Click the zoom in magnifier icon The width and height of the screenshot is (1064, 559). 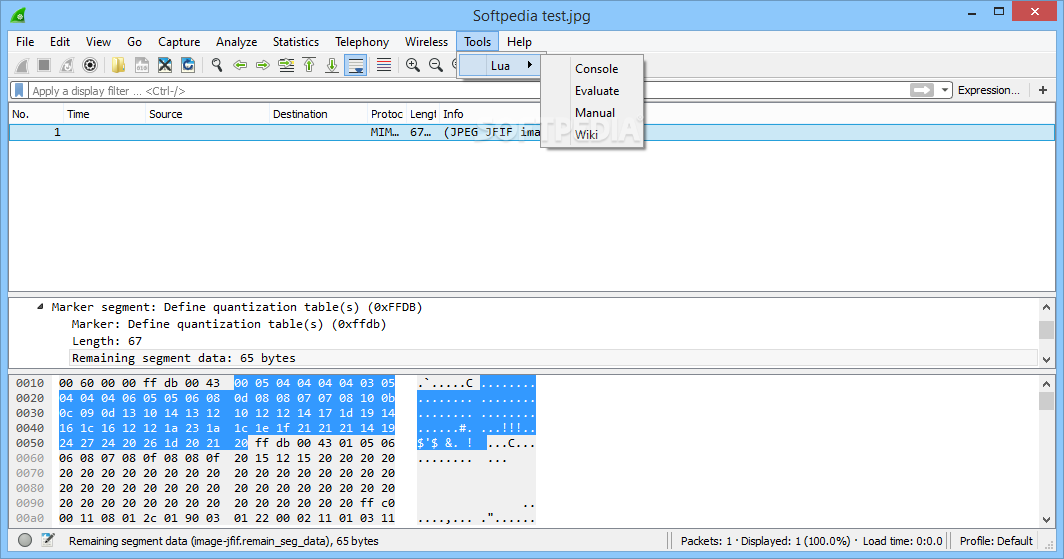(413, 65)
